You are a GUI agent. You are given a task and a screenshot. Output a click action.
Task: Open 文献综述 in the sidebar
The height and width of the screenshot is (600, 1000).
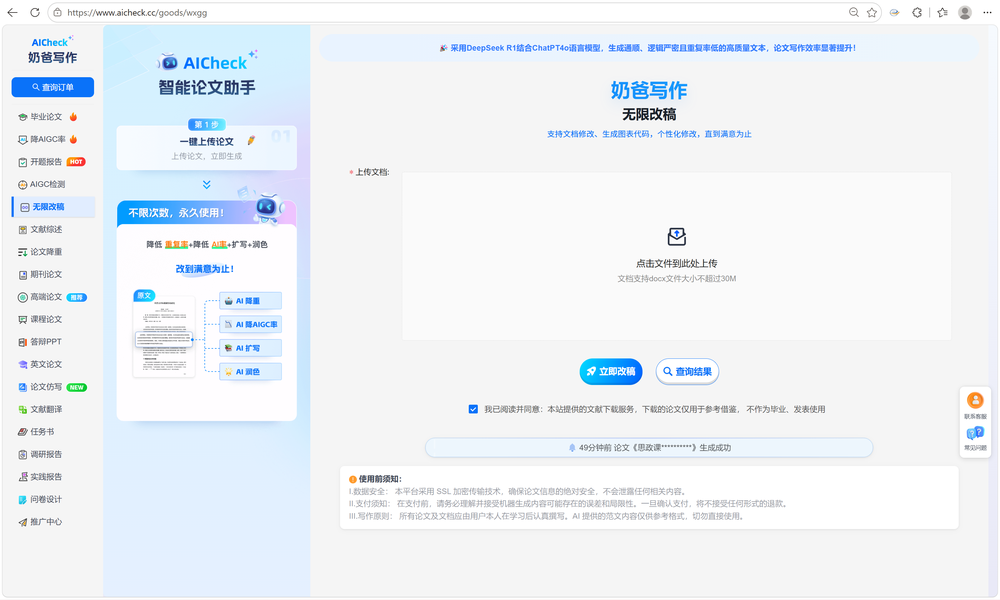click(x=40, y=230)
